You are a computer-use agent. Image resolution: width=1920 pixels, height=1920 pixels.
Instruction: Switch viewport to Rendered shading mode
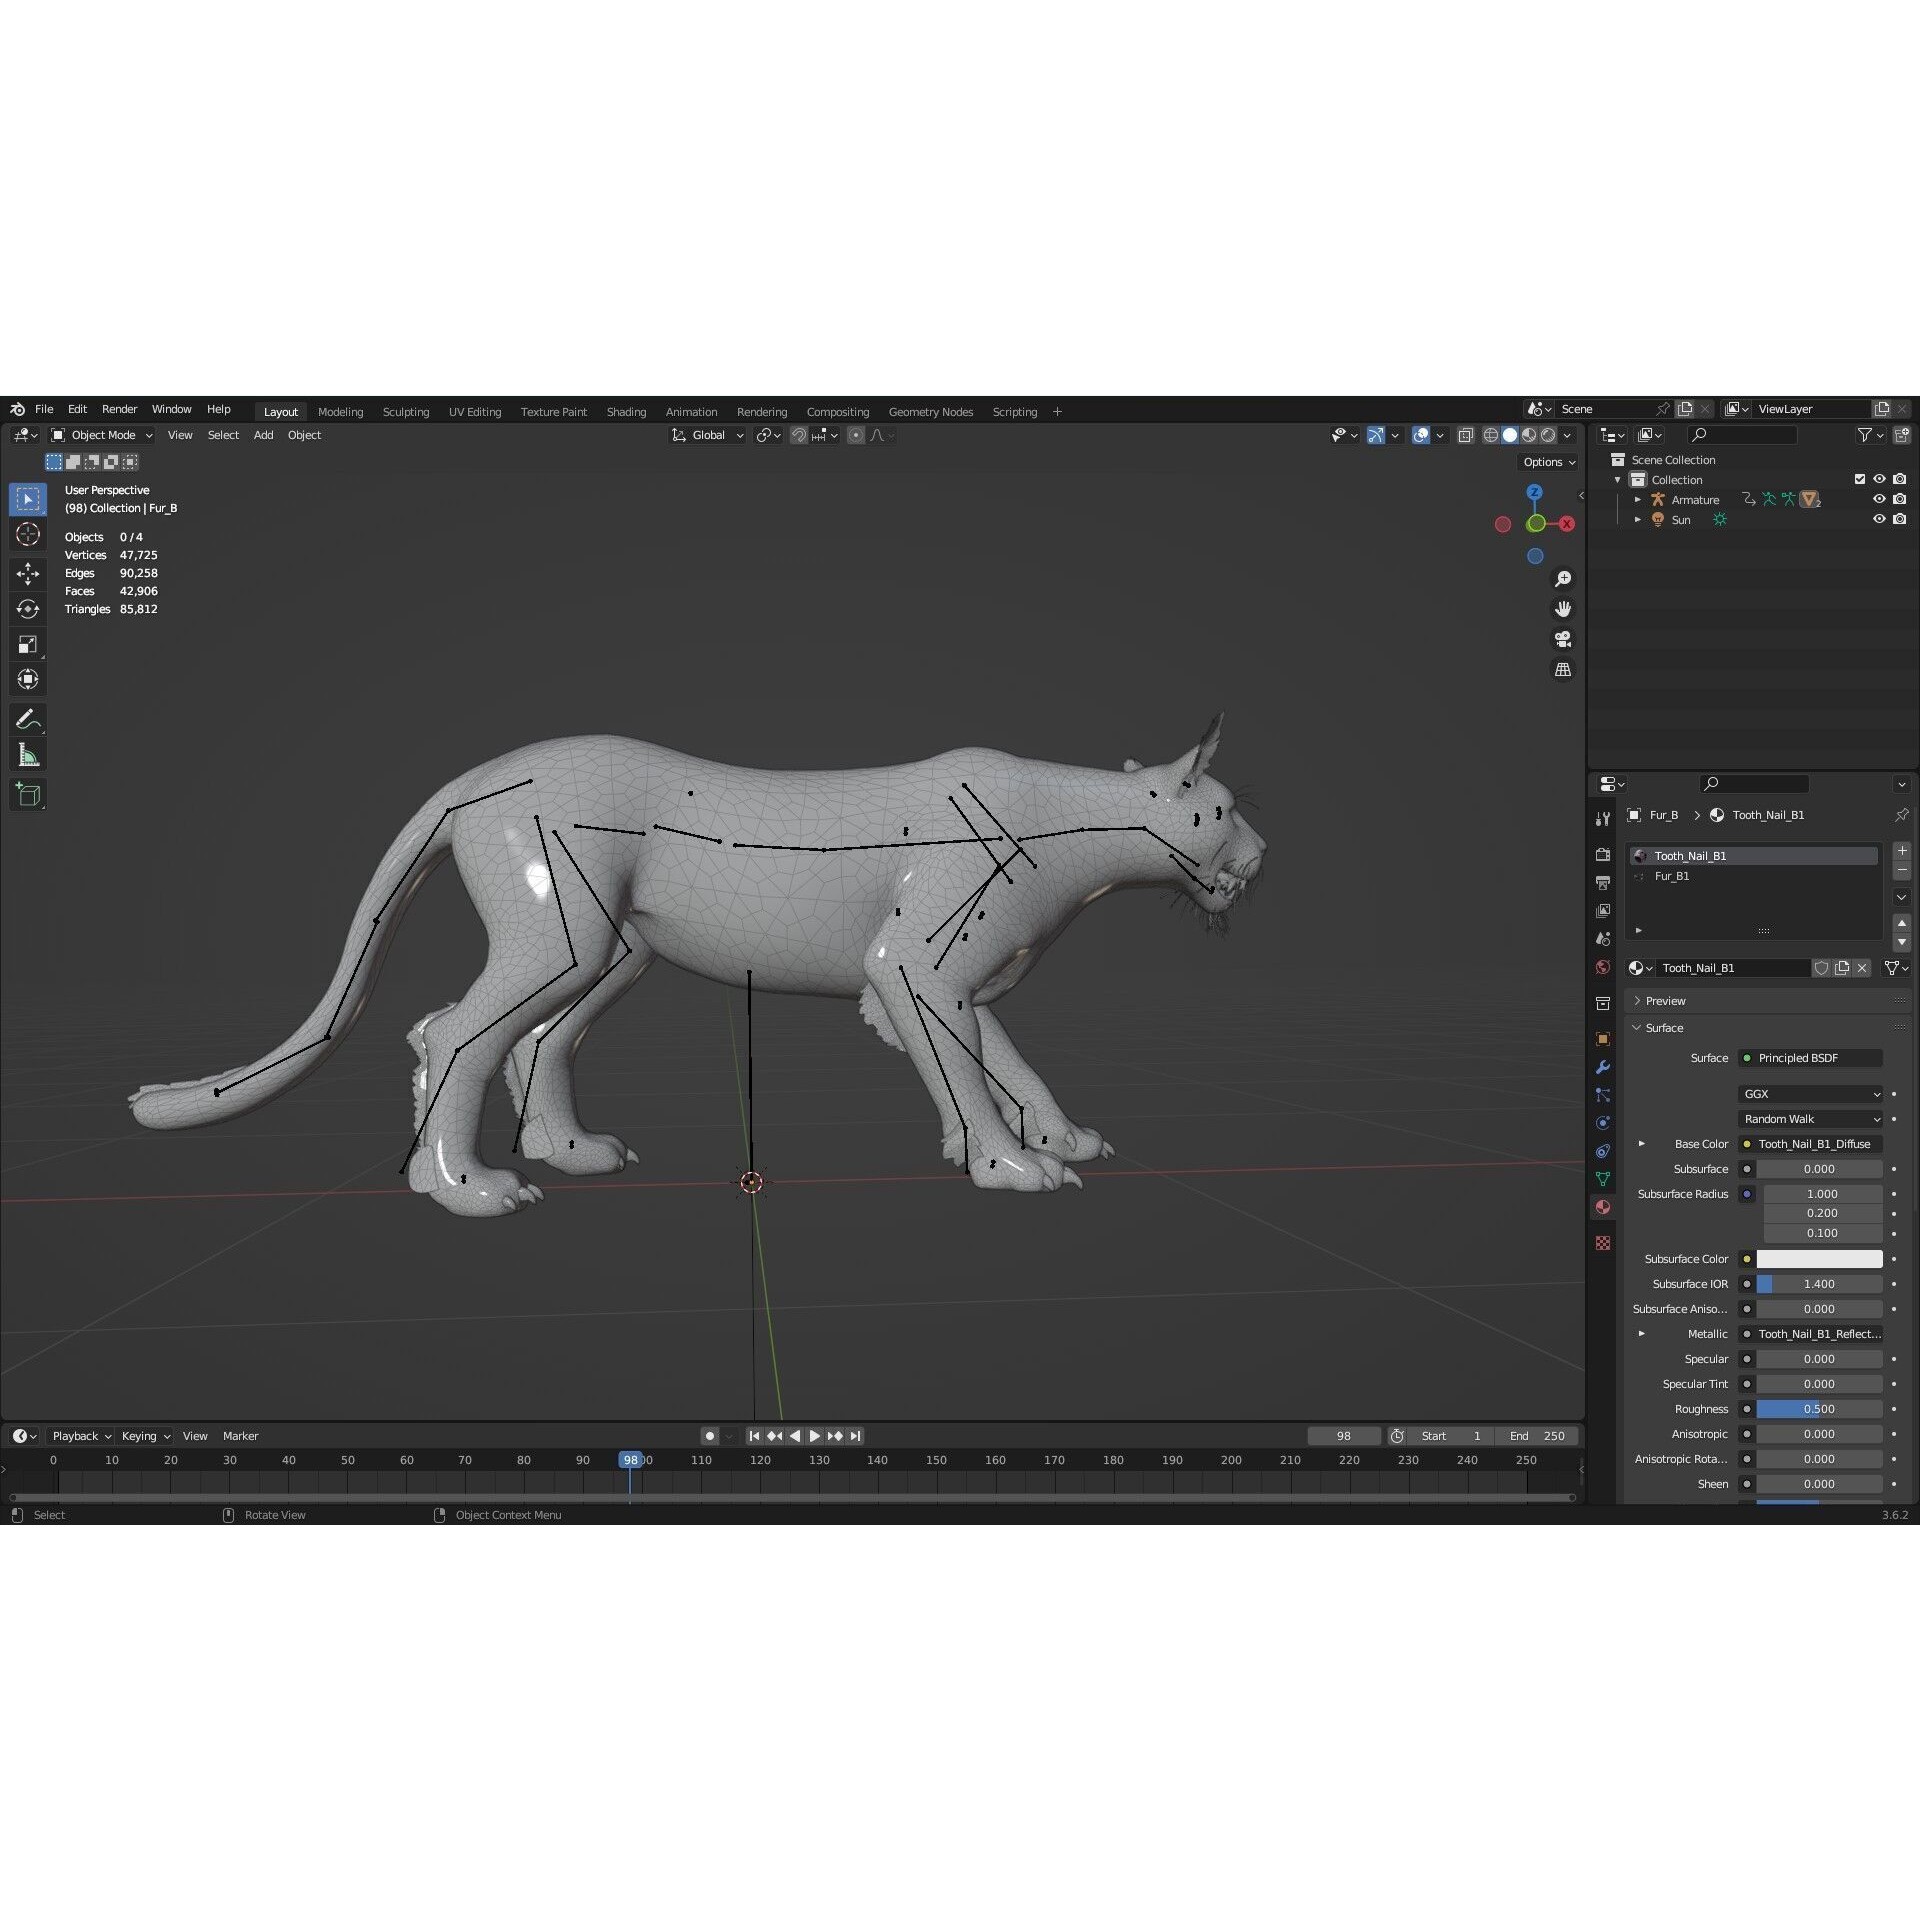pyautogui.click(x=1546, y=435)
